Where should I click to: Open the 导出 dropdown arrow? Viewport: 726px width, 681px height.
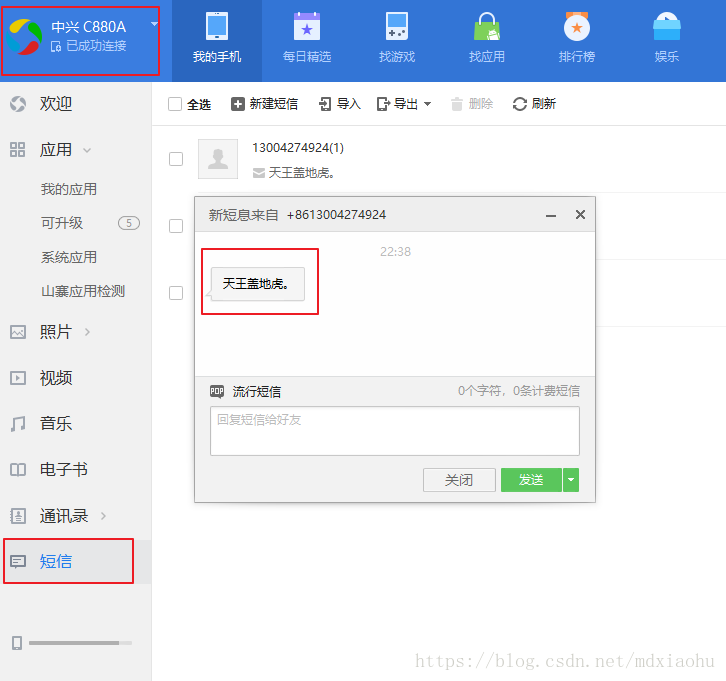[x=427, y=104]
